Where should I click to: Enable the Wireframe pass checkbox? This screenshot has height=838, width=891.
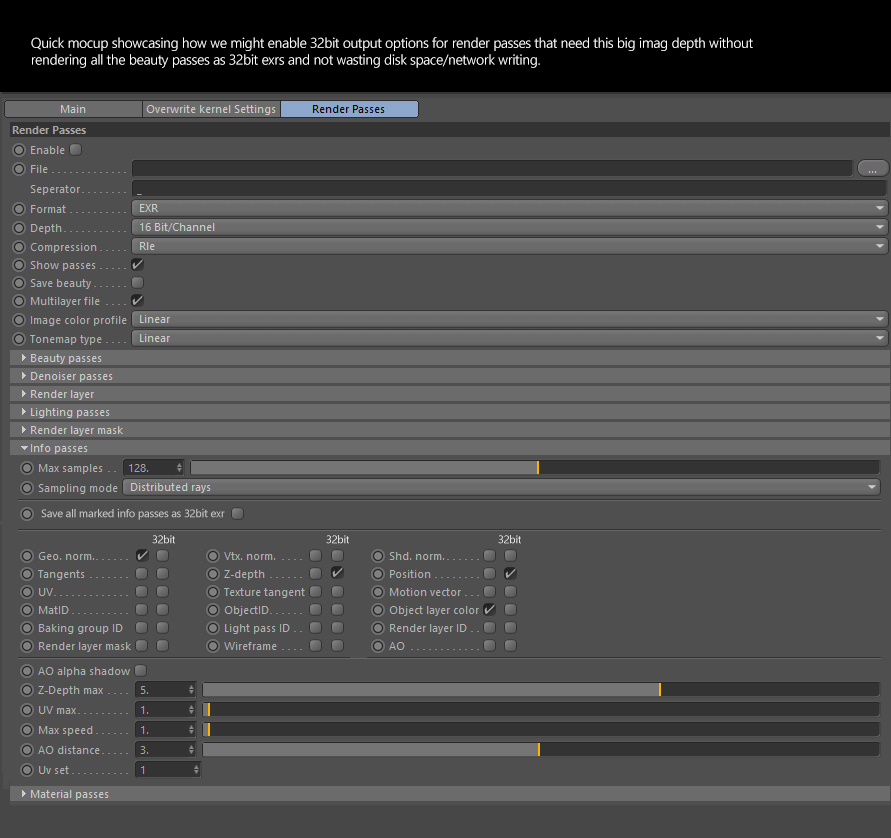tap(315, 646)
